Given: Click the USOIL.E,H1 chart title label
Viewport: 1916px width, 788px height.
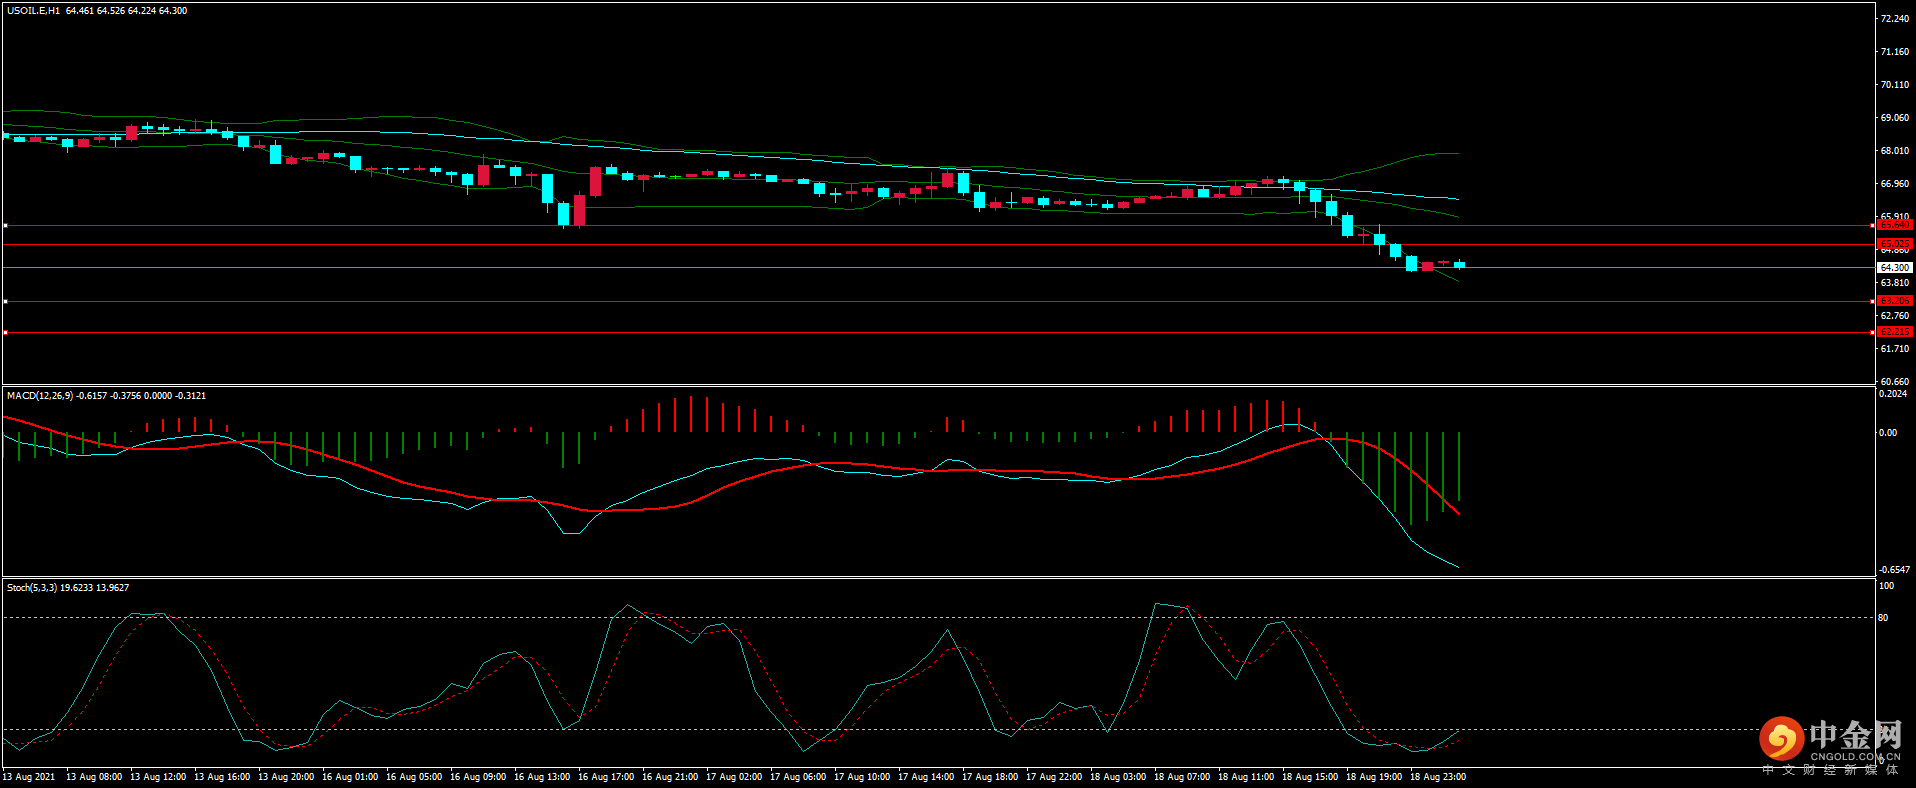Looking at the screenshot, I should [33, 11].
